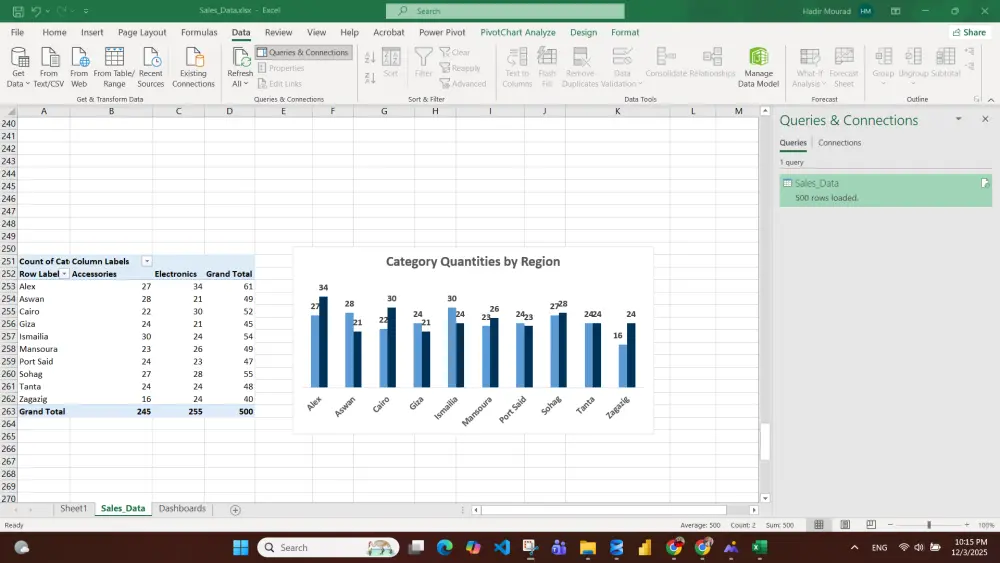Create a Forecast Sheet
Image resolution: width=1000 pixels, height=563 pixels.
(x=844, y=67)
